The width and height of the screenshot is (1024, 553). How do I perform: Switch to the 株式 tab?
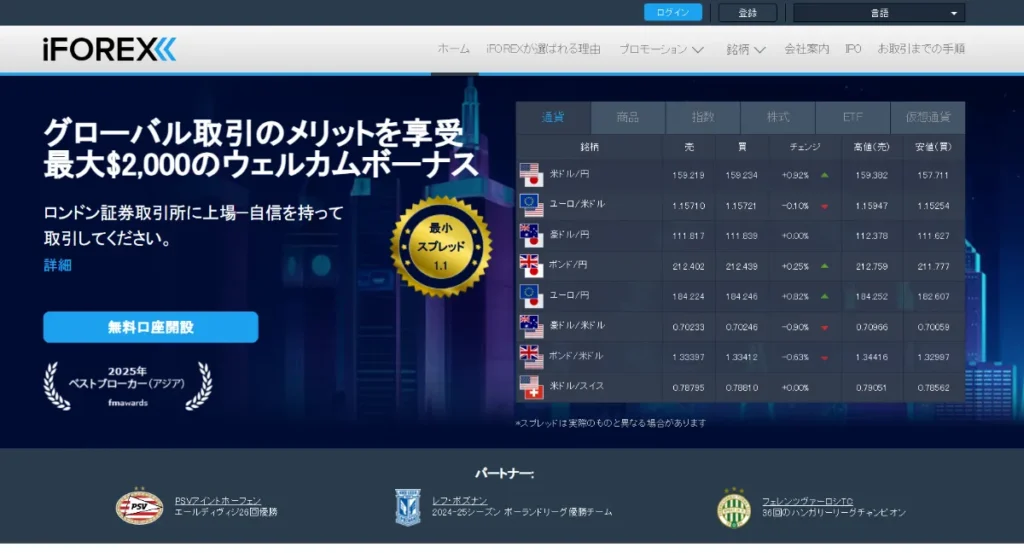778,118
